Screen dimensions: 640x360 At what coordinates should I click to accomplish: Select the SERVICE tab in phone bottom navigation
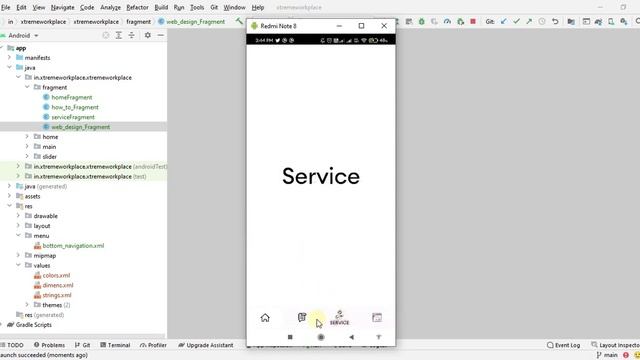339,318
